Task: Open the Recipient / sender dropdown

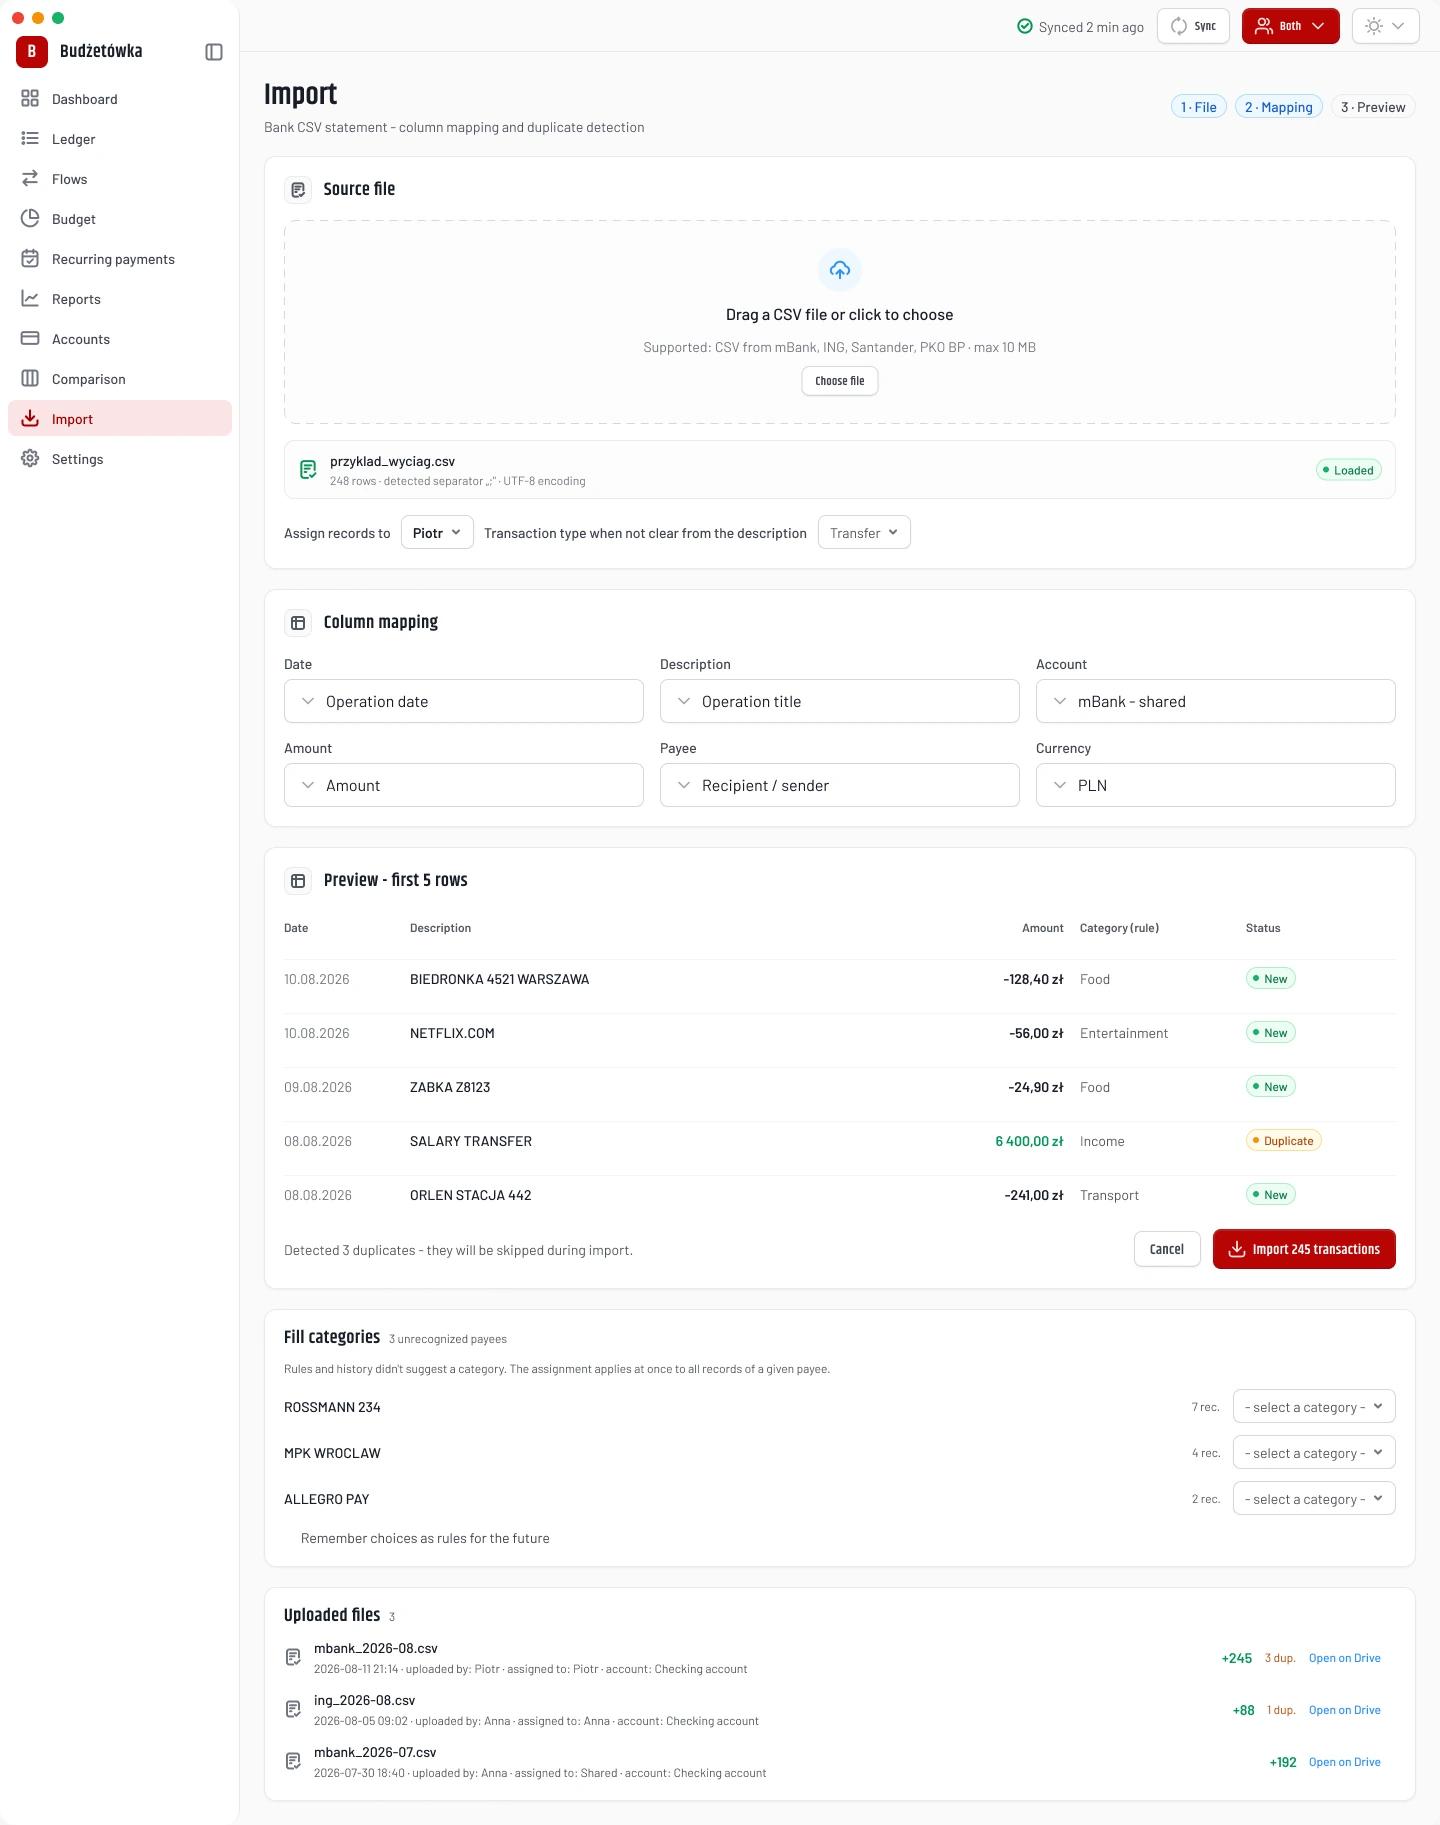Action: (x=840, y=785)
